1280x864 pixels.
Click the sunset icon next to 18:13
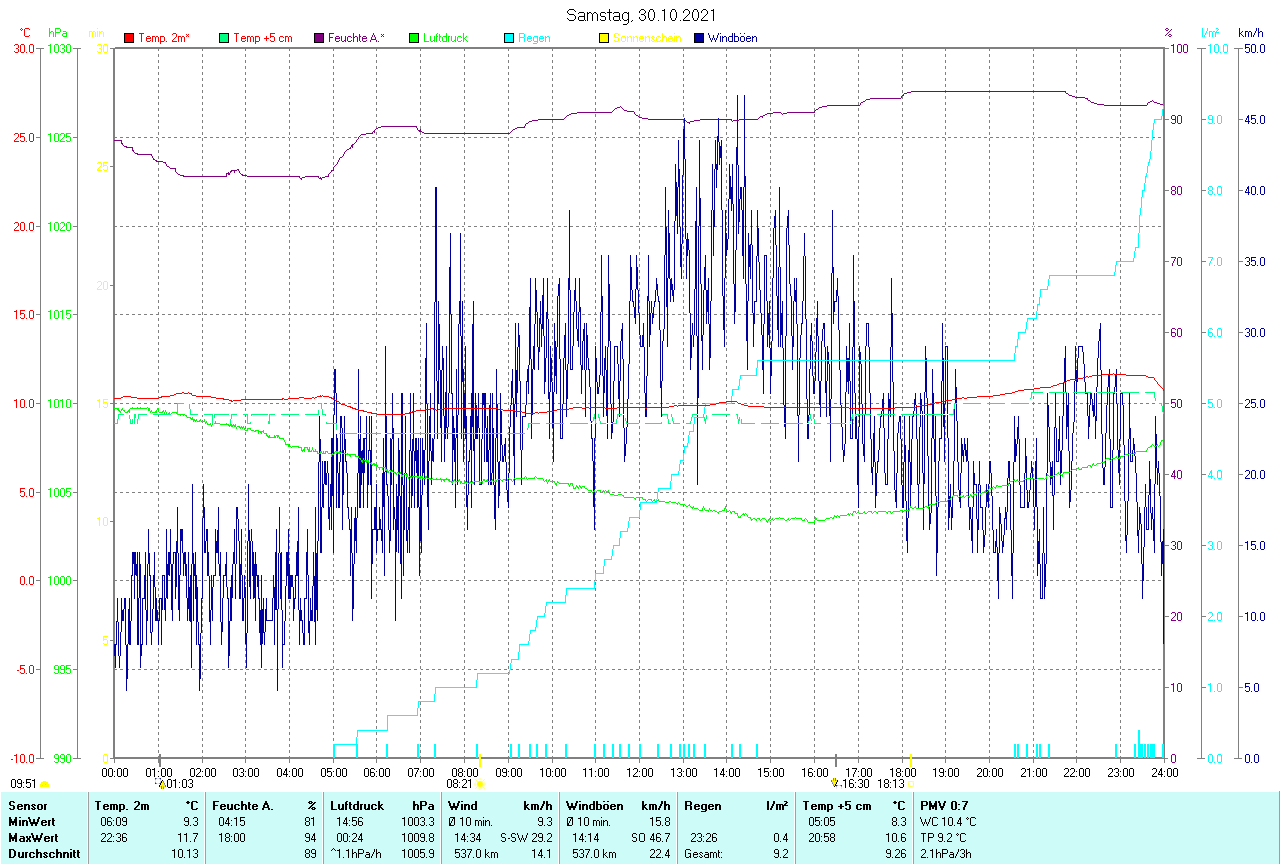click(912, 785)
